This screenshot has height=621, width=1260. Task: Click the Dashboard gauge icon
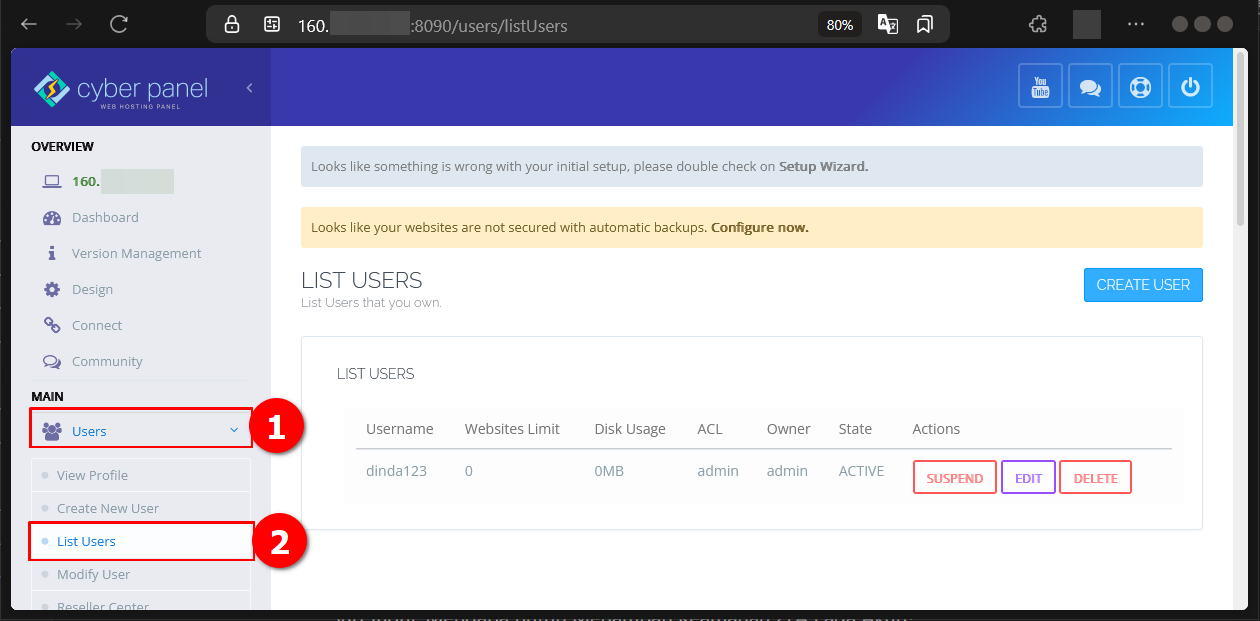point(52,218)
